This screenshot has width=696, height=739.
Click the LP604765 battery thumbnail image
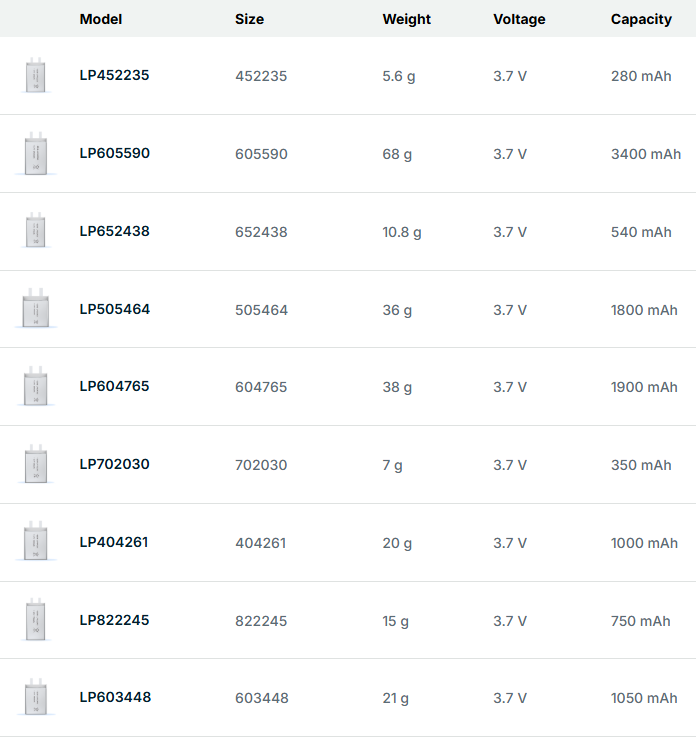pyautogui.click(x=36, y=387)
